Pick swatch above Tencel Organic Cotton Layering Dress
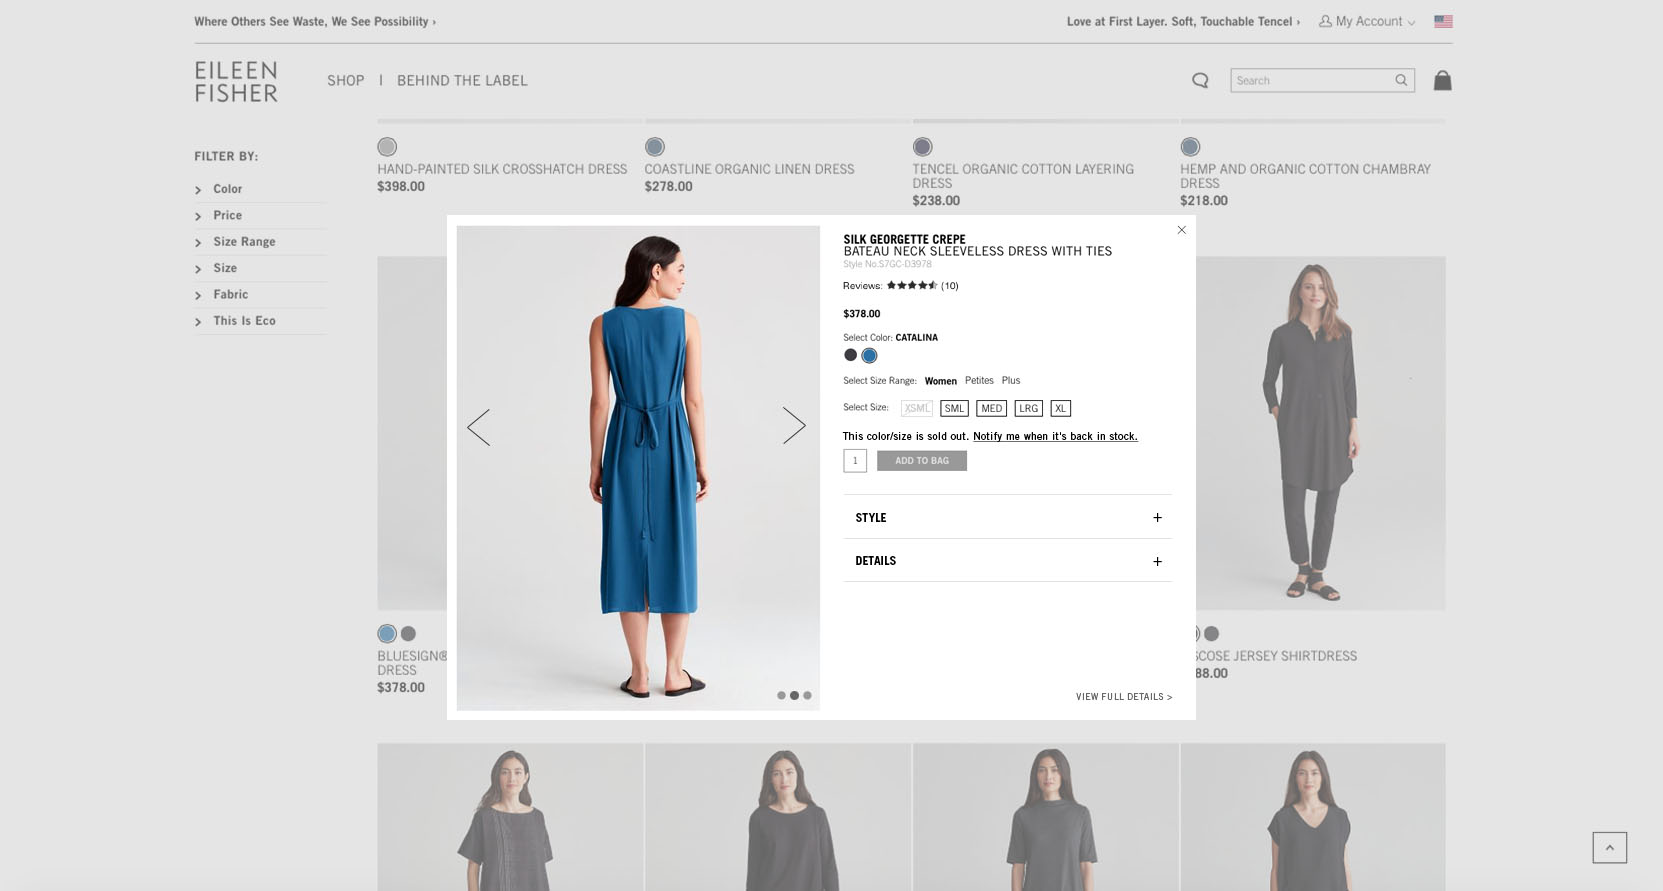 coord(922,147)
